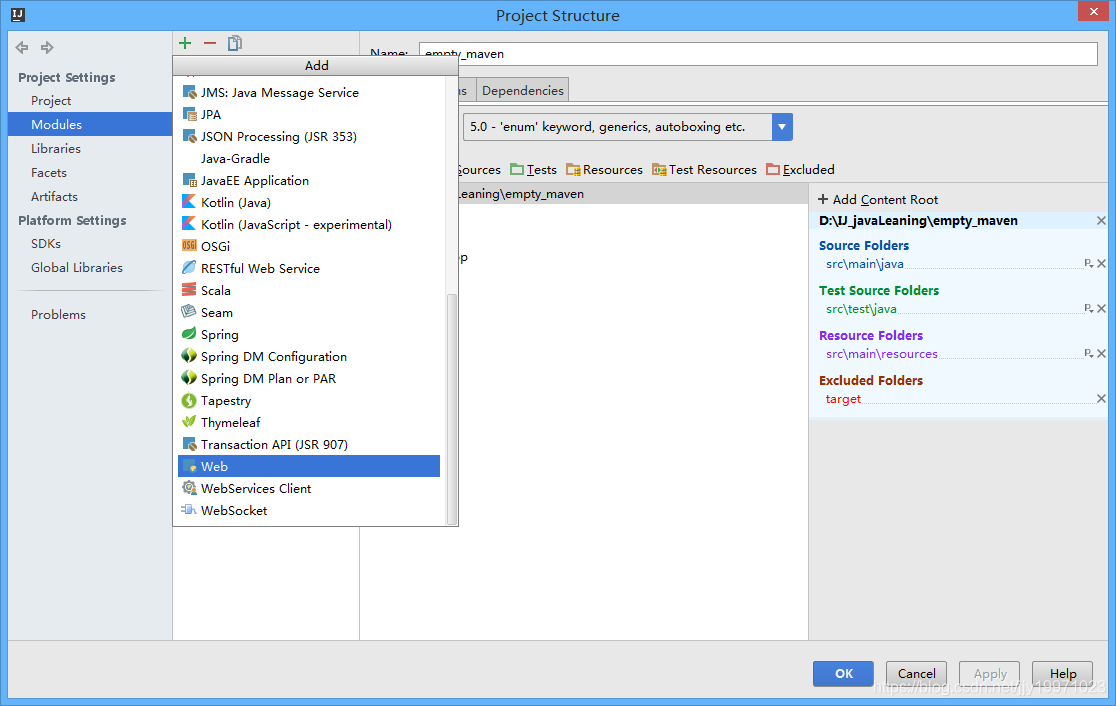1116x706 pixels.
Task: Click src\main\java source folder path
Action: coord(865,264)
